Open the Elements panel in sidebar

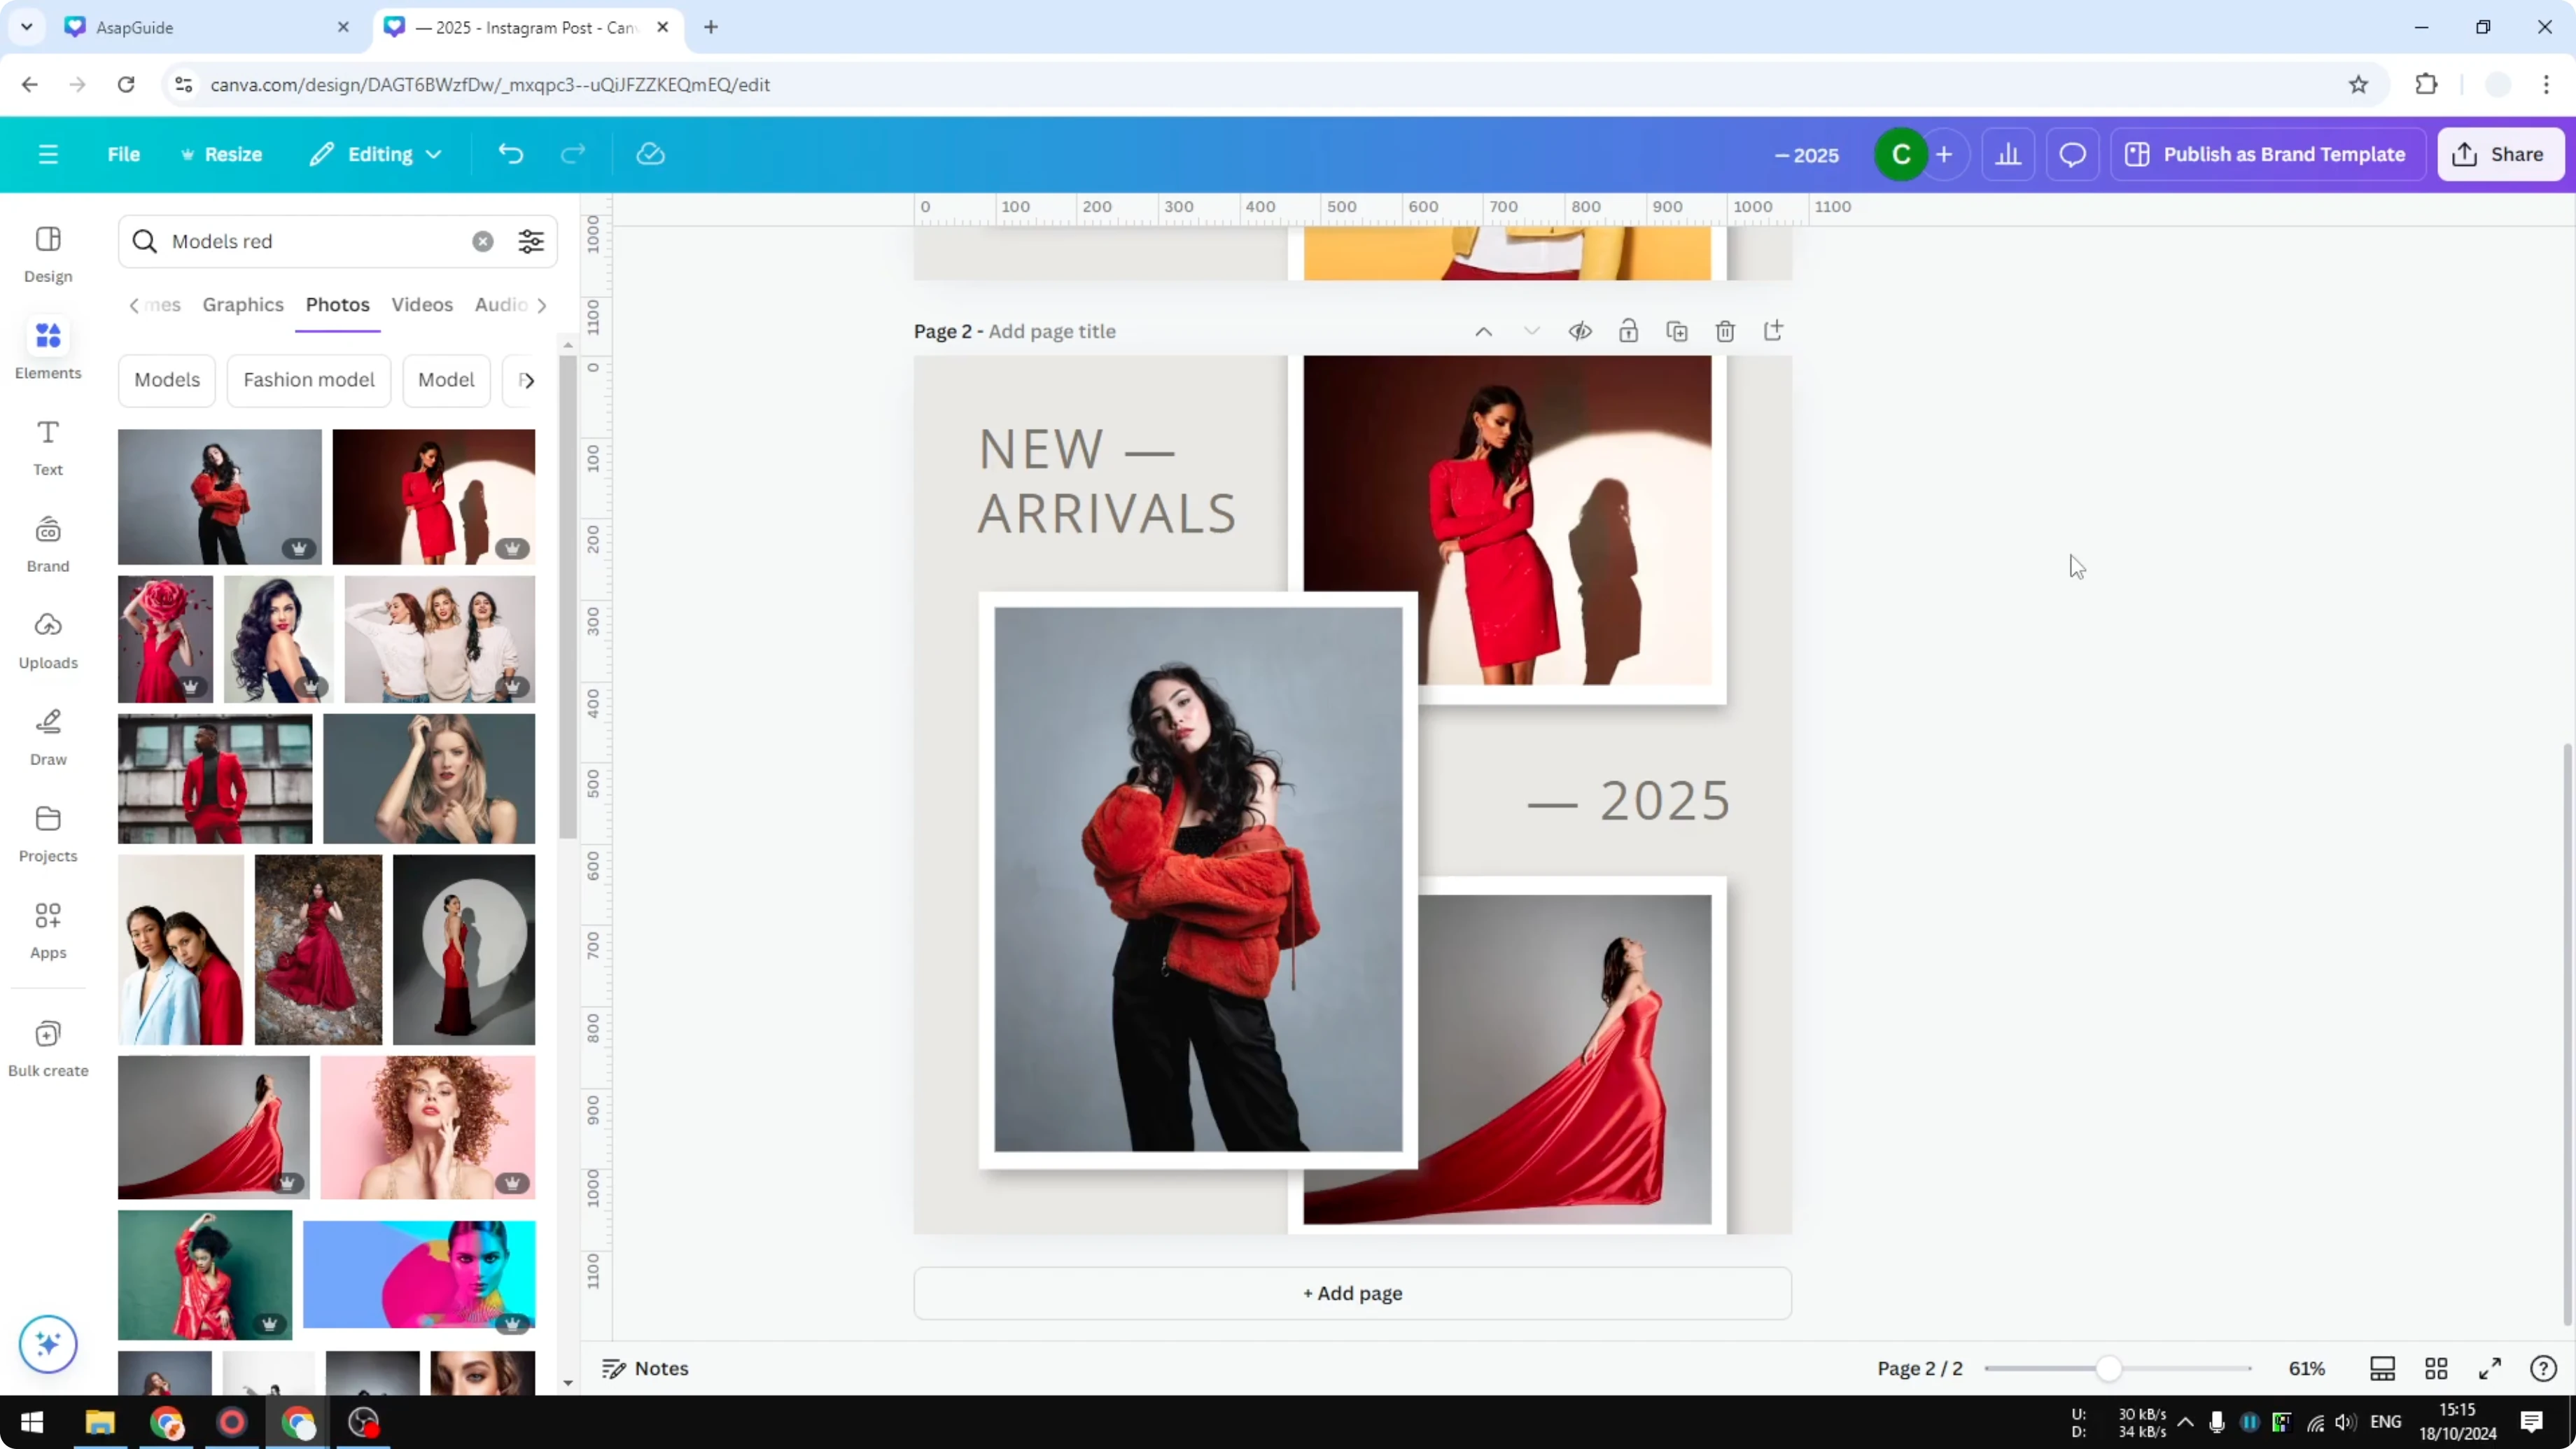(47, 348)
